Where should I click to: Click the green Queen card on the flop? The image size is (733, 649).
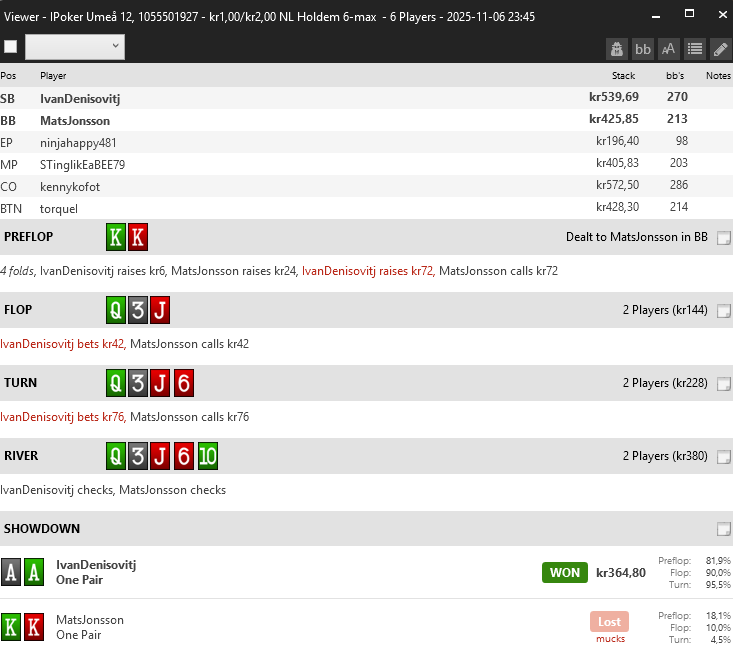116,310
